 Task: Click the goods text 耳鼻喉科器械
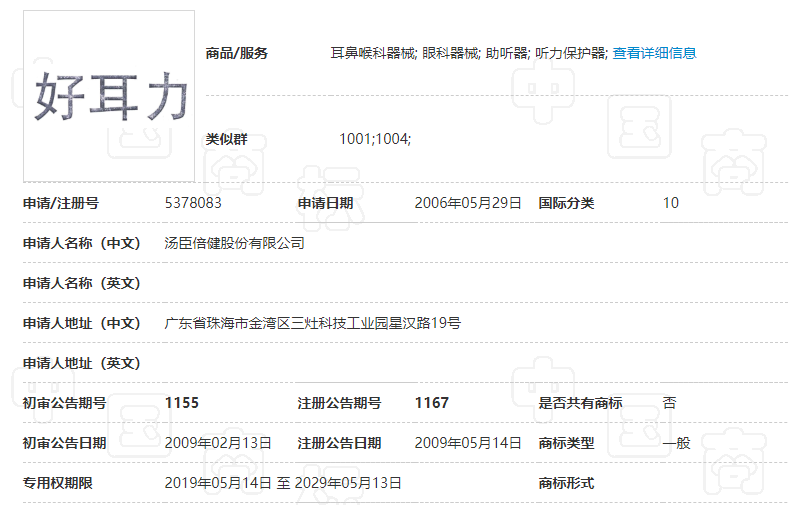tap(373, 53)
